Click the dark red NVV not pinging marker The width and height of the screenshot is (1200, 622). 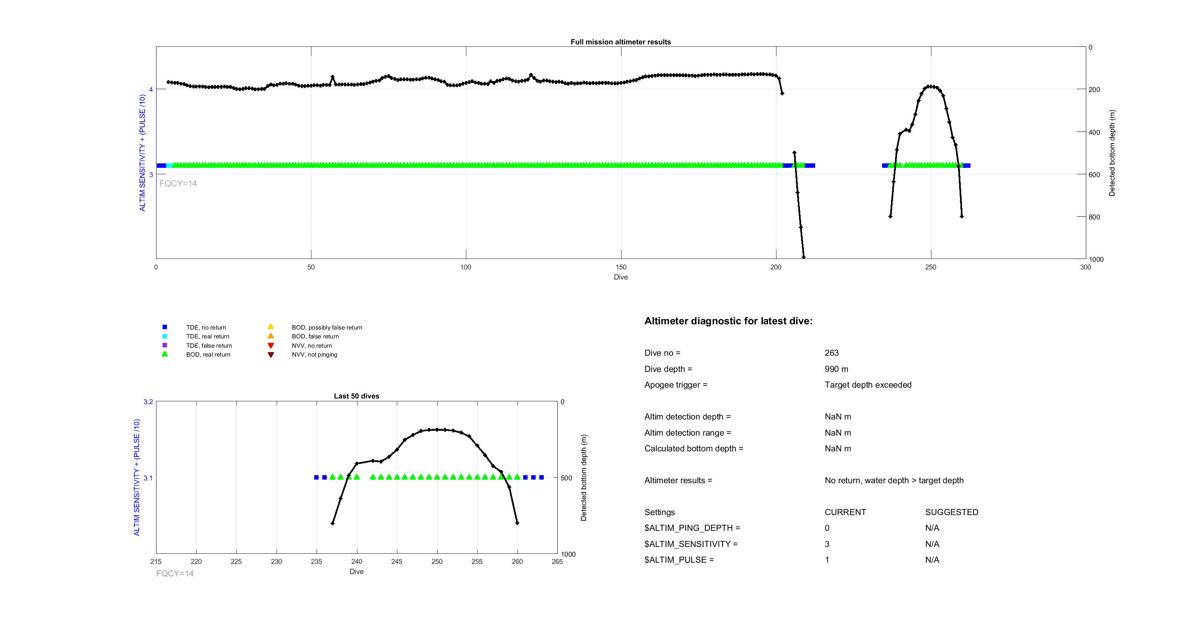pyautogui.click(x=271, y=354)
